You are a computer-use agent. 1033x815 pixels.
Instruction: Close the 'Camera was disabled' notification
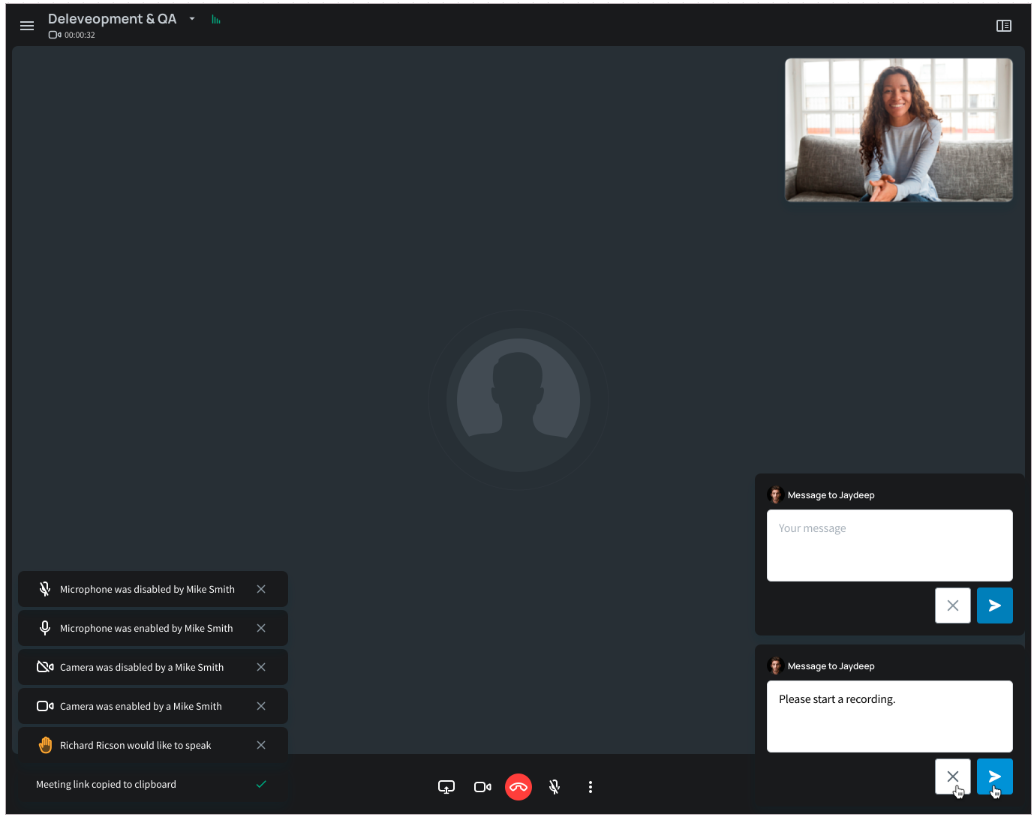coord(261,667)
